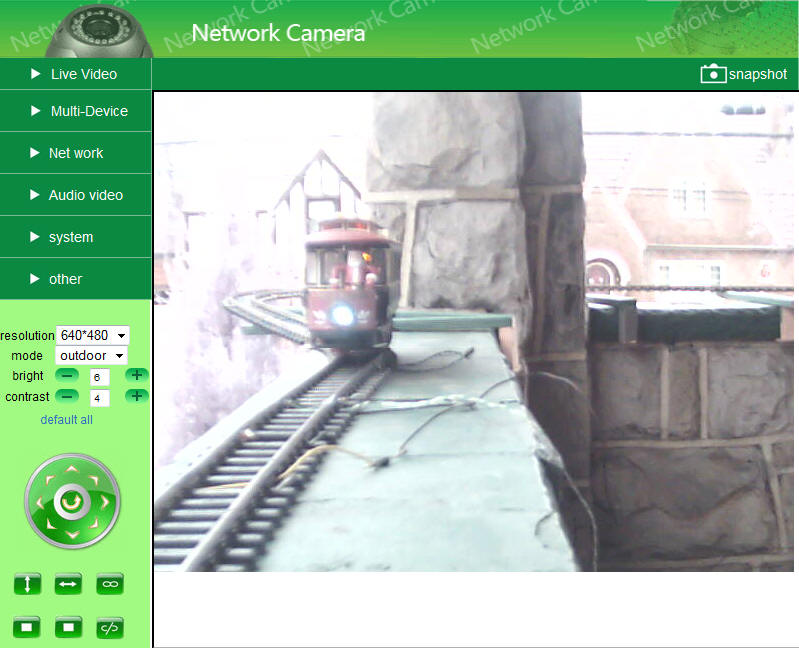Image resolution: width=799 pixels, height=648 pixels.
Task: Click the second square stop button
Action: 68,627
